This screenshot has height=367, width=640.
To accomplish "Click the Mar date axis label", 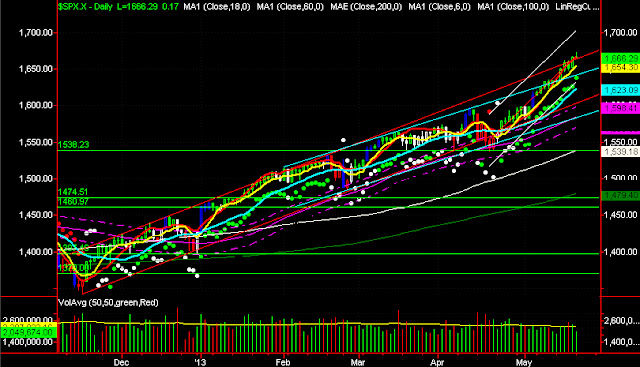I will [x=358, y=363].
